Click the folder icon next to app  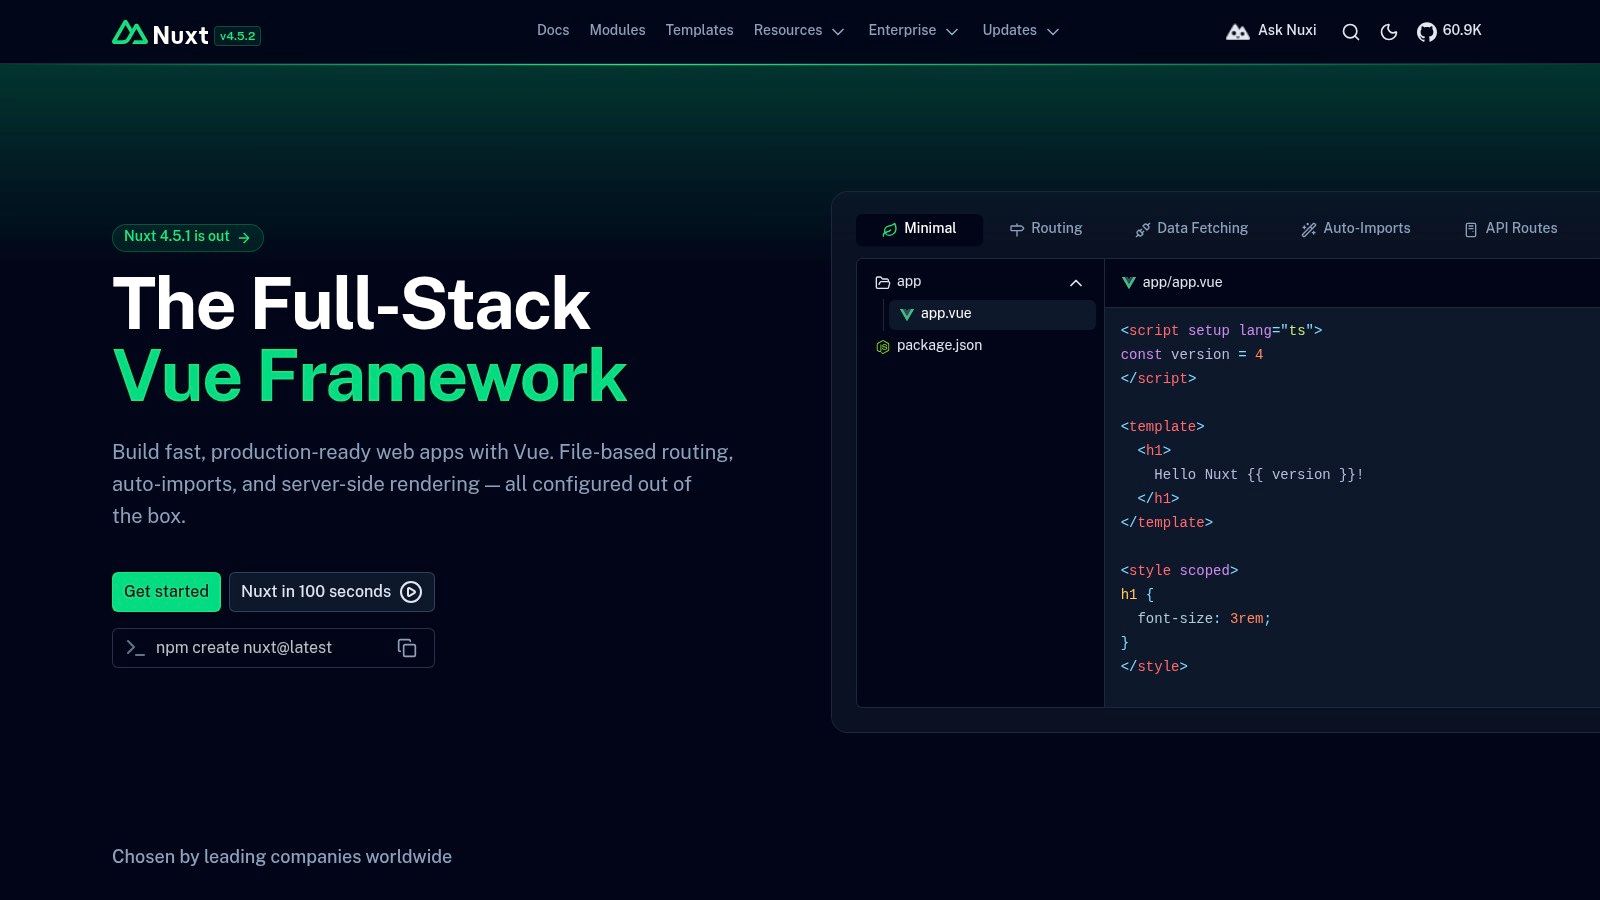pyautogui.click(x=883, y=283)
